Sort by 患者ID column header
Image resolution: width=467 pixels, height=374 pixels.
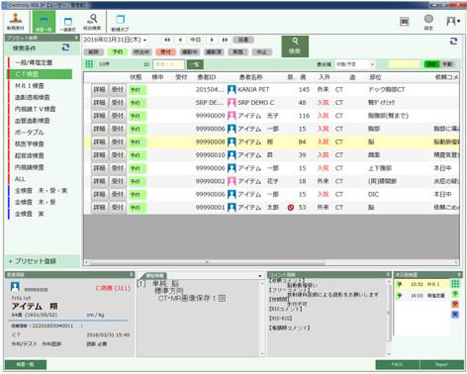[x=207, y=77]
